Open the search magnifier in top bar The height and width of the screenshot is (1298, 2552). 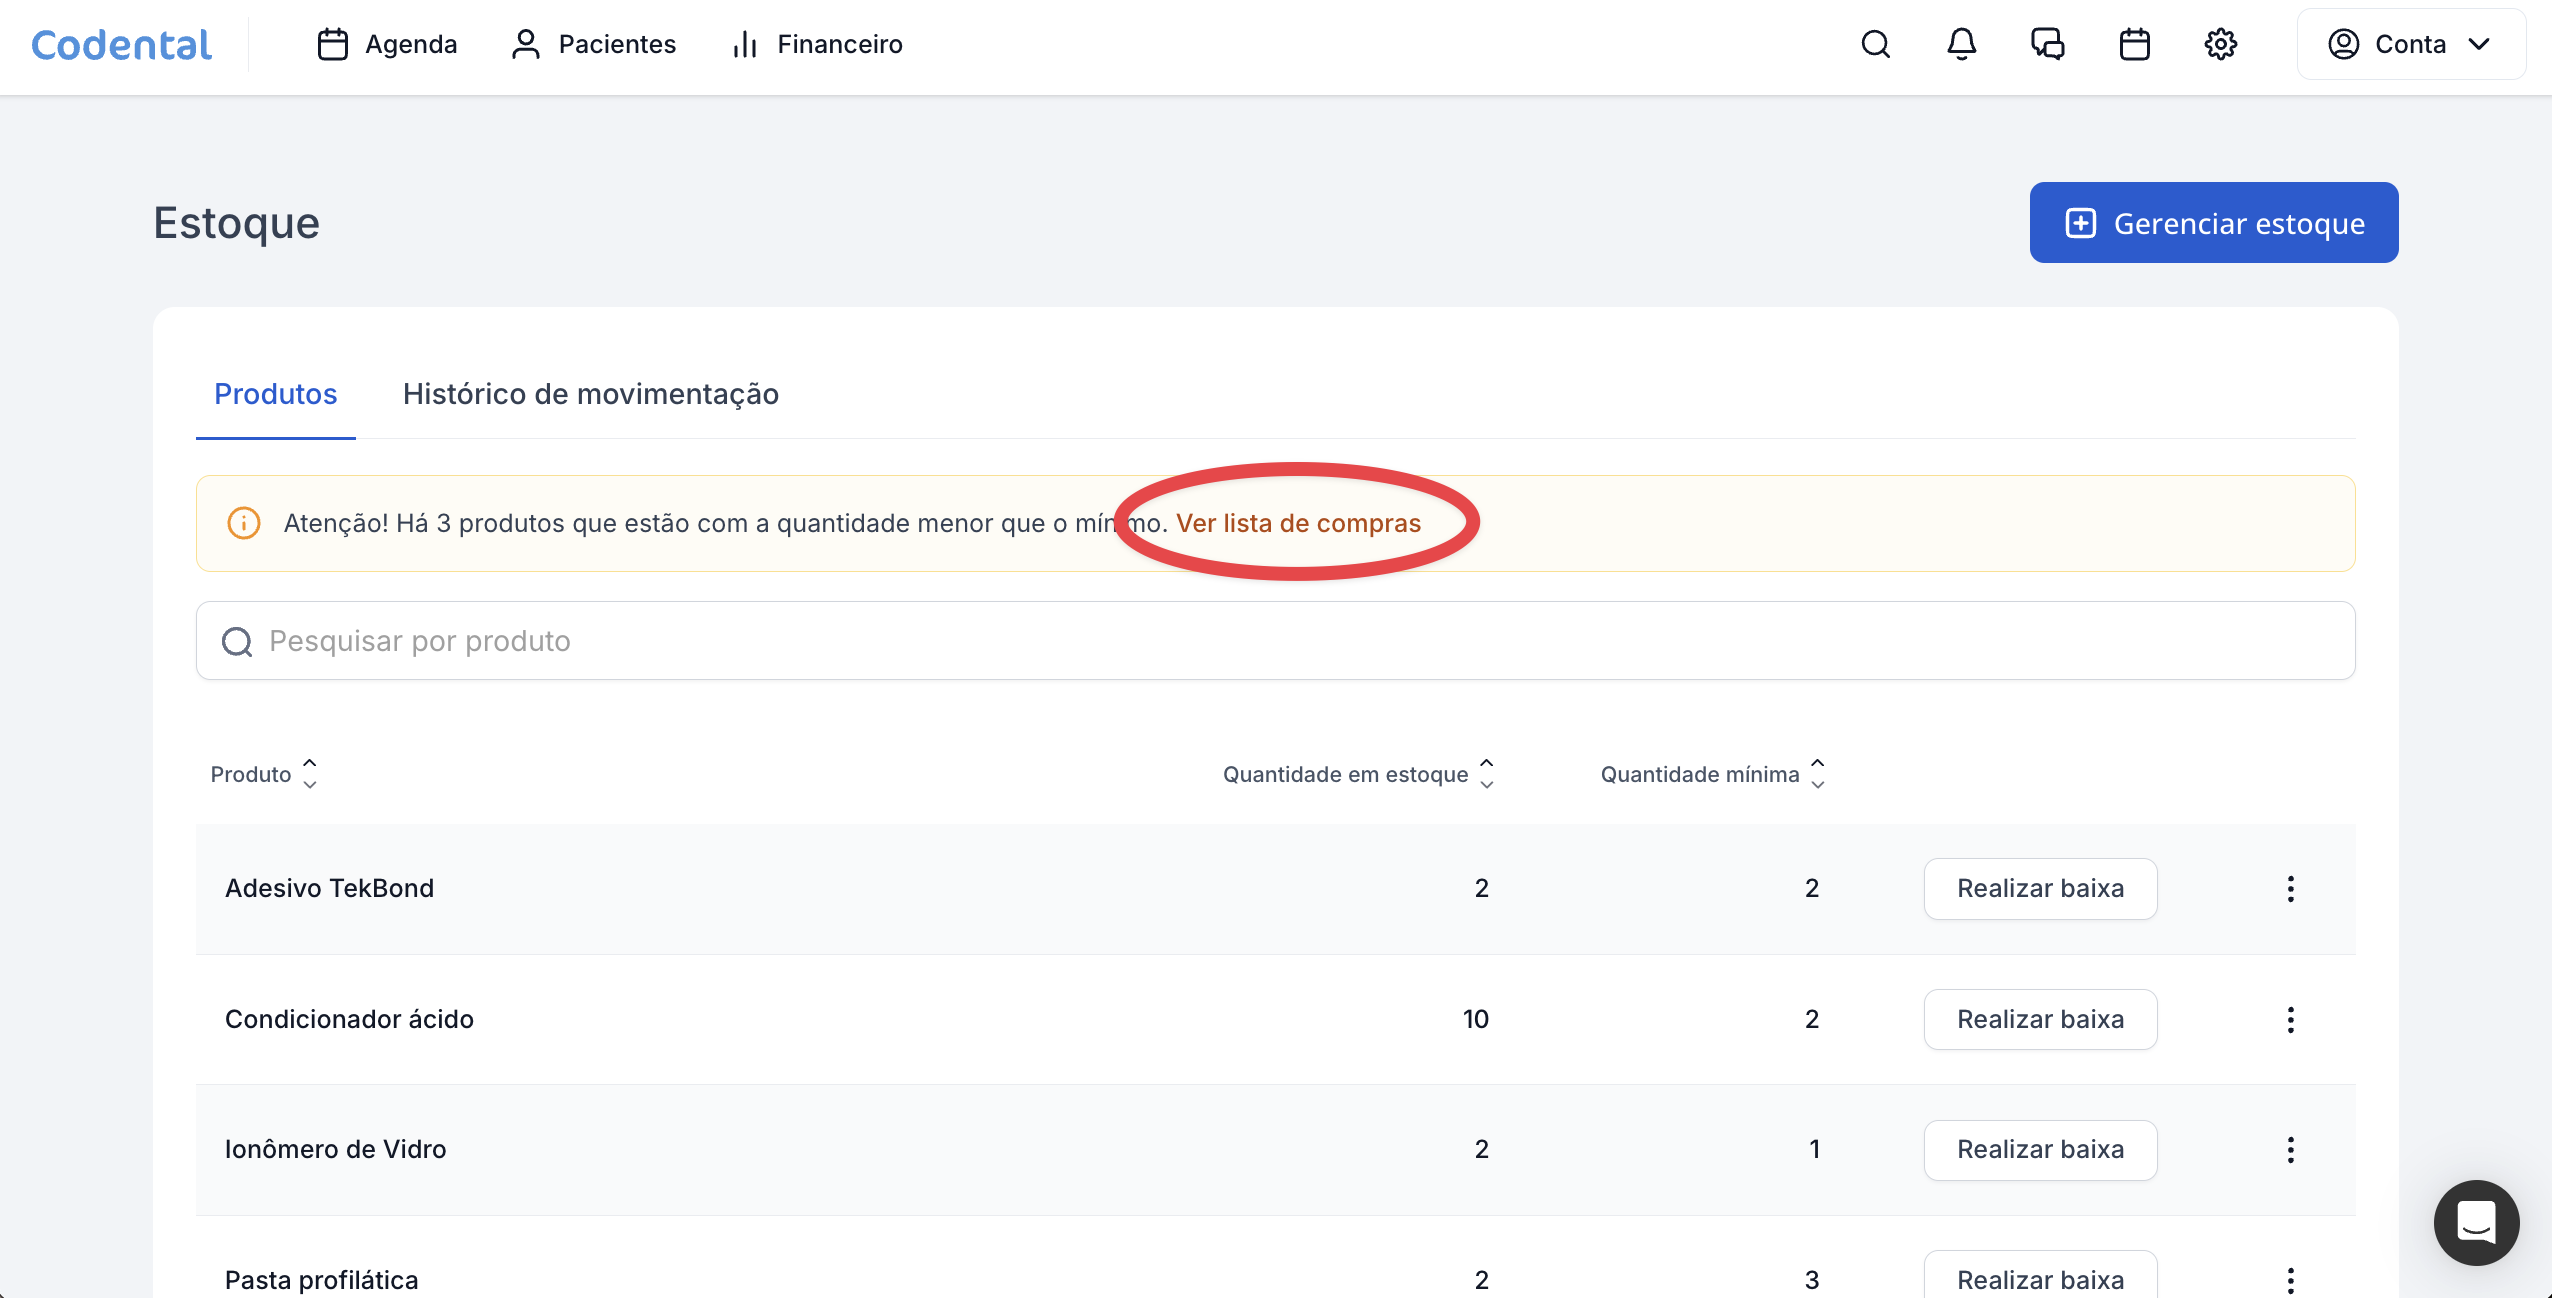click(x=1875, y=44)
